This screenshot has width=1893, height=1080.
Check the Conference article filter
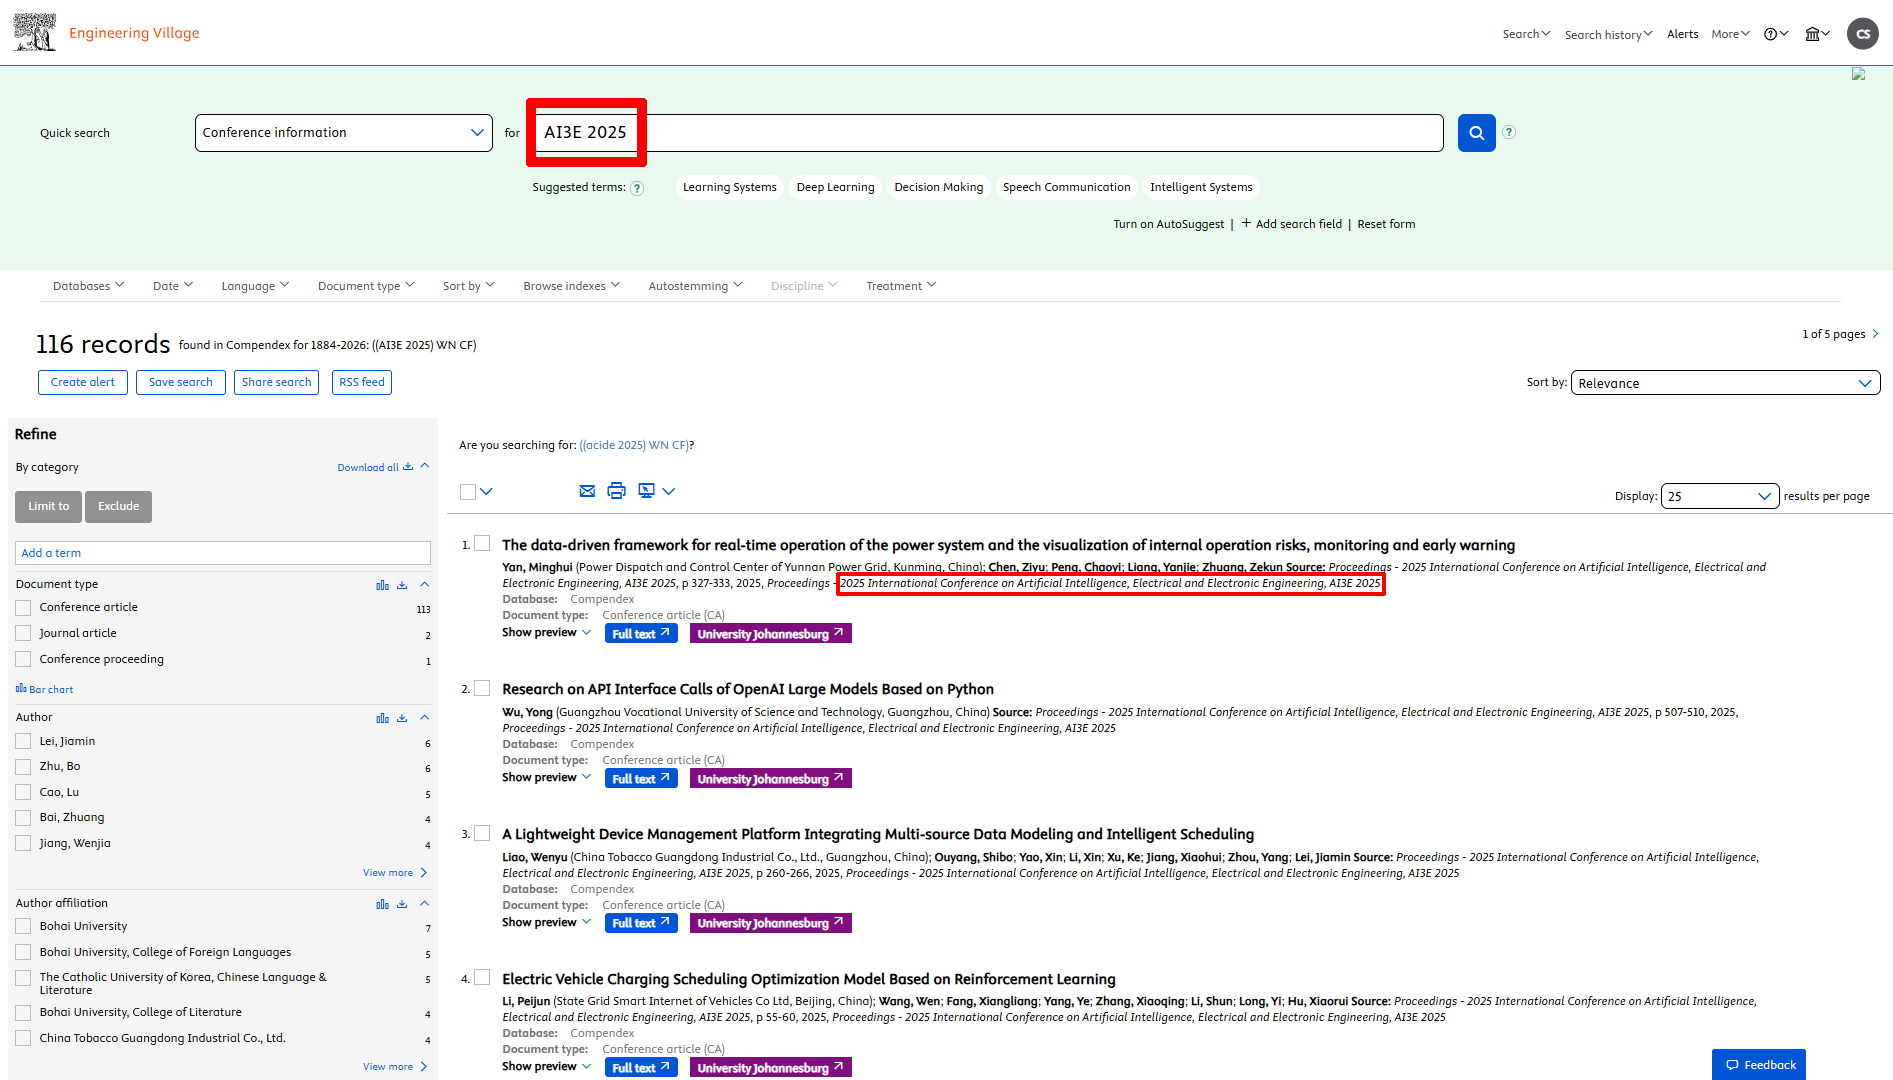[x=24, y=608]
